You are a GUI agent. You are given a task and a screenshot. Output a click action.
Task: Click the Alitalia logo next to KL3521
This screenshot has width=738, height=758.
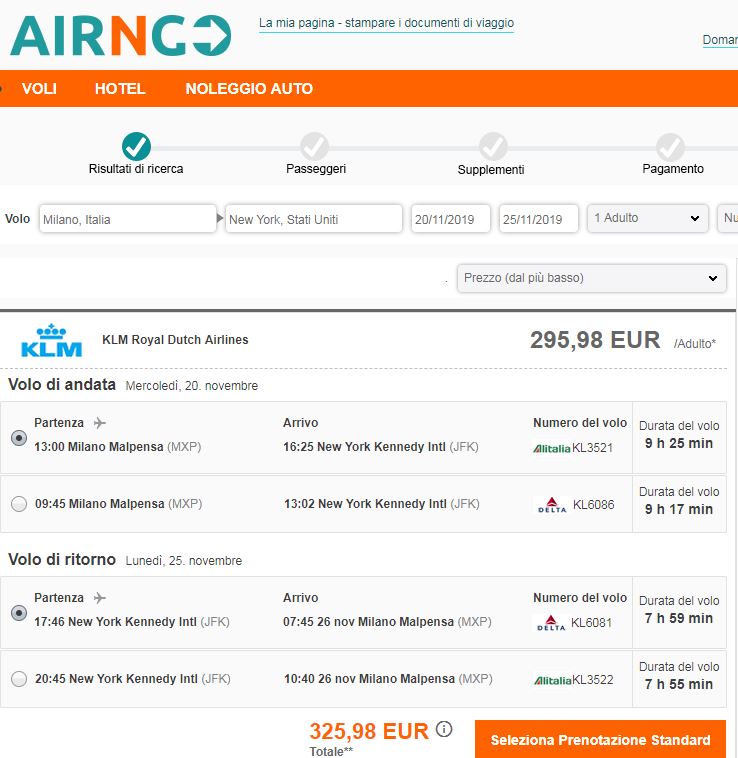tap(551, 449)
